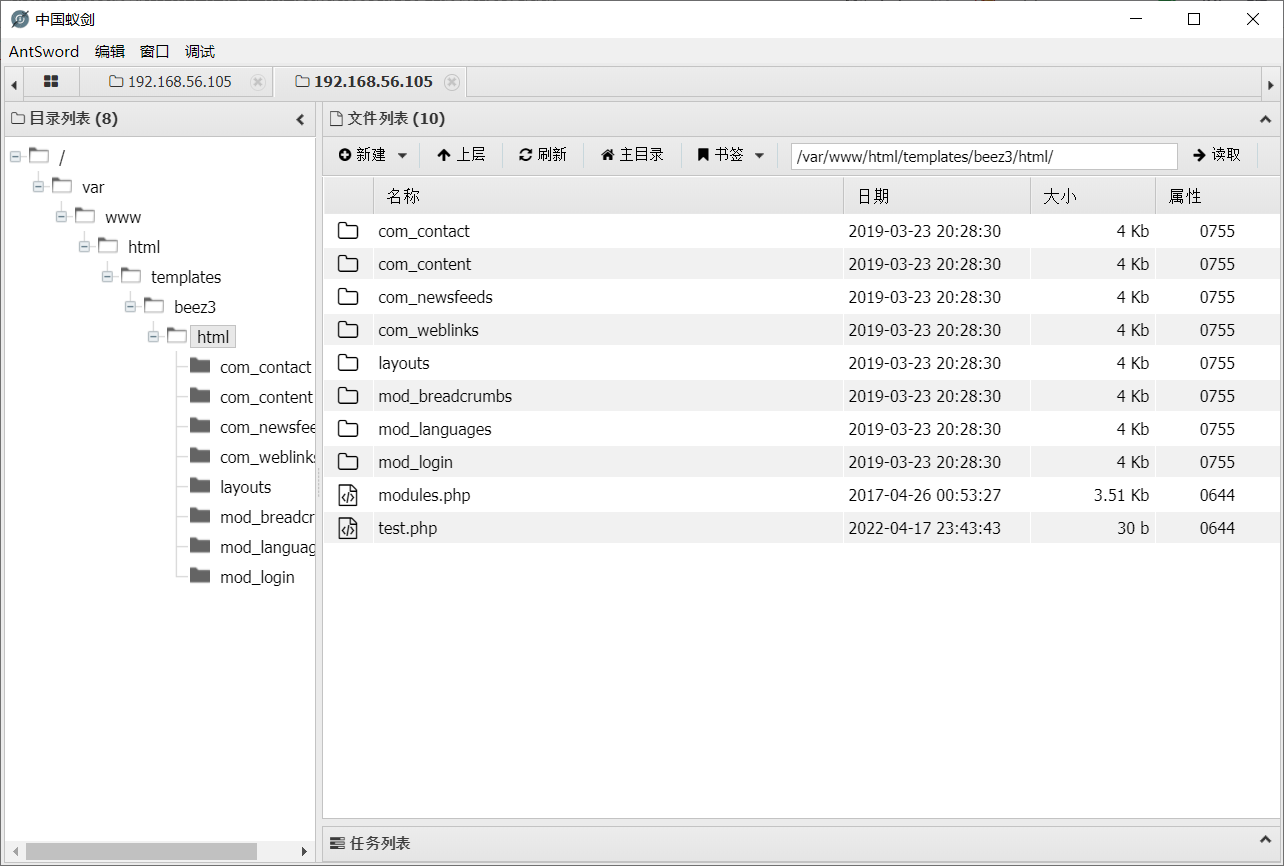The image size is (1284, 866).
Task: Collapse the beez3 tree node
Action: [x=130, y=306]
